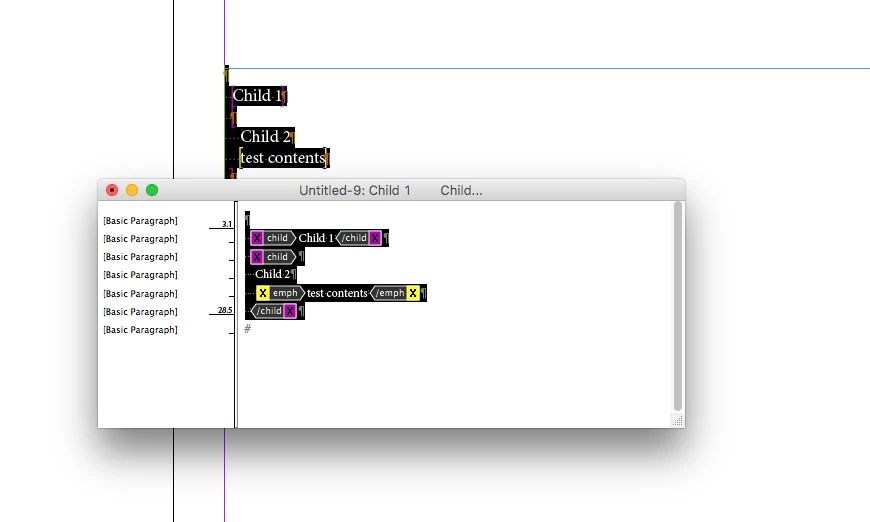Click the closing /child tag marker after Child 1

pyautogui.click(x=359, y=238)
